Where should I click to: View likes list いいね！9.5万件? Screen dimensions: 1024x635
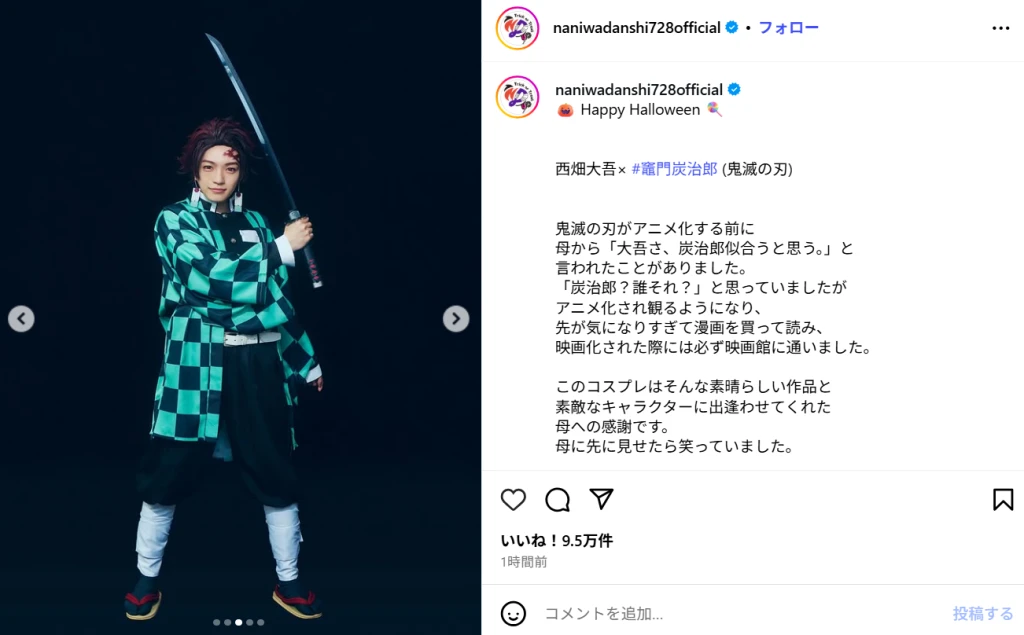[556, 540]
